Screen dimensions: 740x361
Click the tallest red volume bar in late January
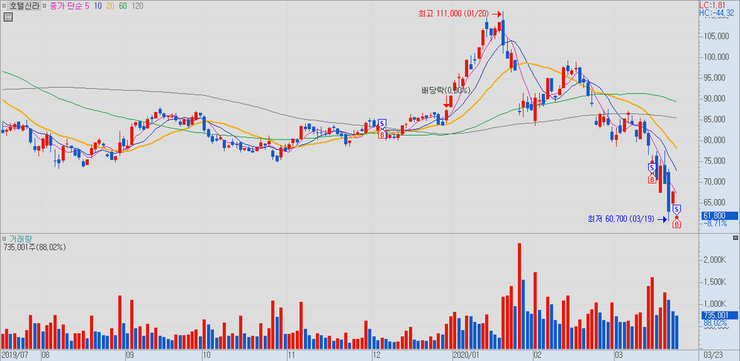(x=519, y=296)
